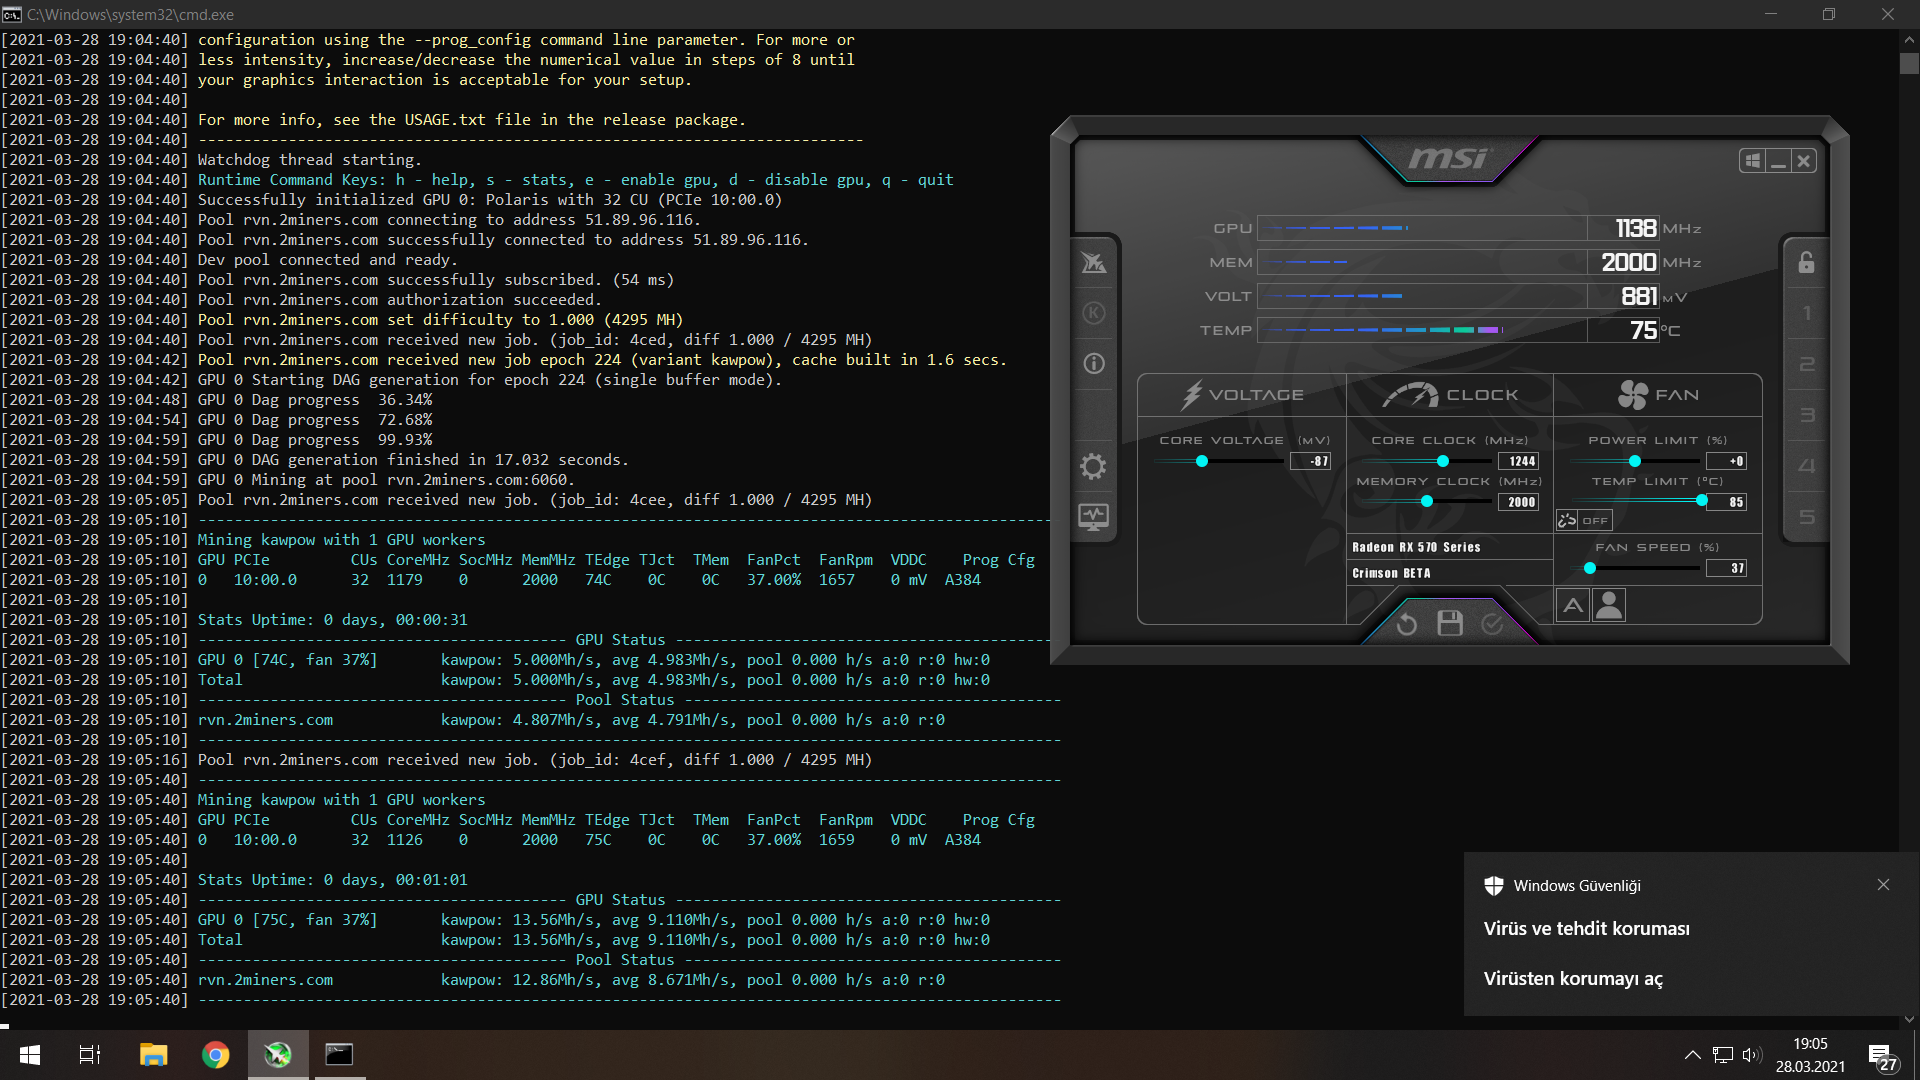Click the Core Voltage slider handle
The width and height of the screenshot is (1920, 1080).
point(1202,461)
